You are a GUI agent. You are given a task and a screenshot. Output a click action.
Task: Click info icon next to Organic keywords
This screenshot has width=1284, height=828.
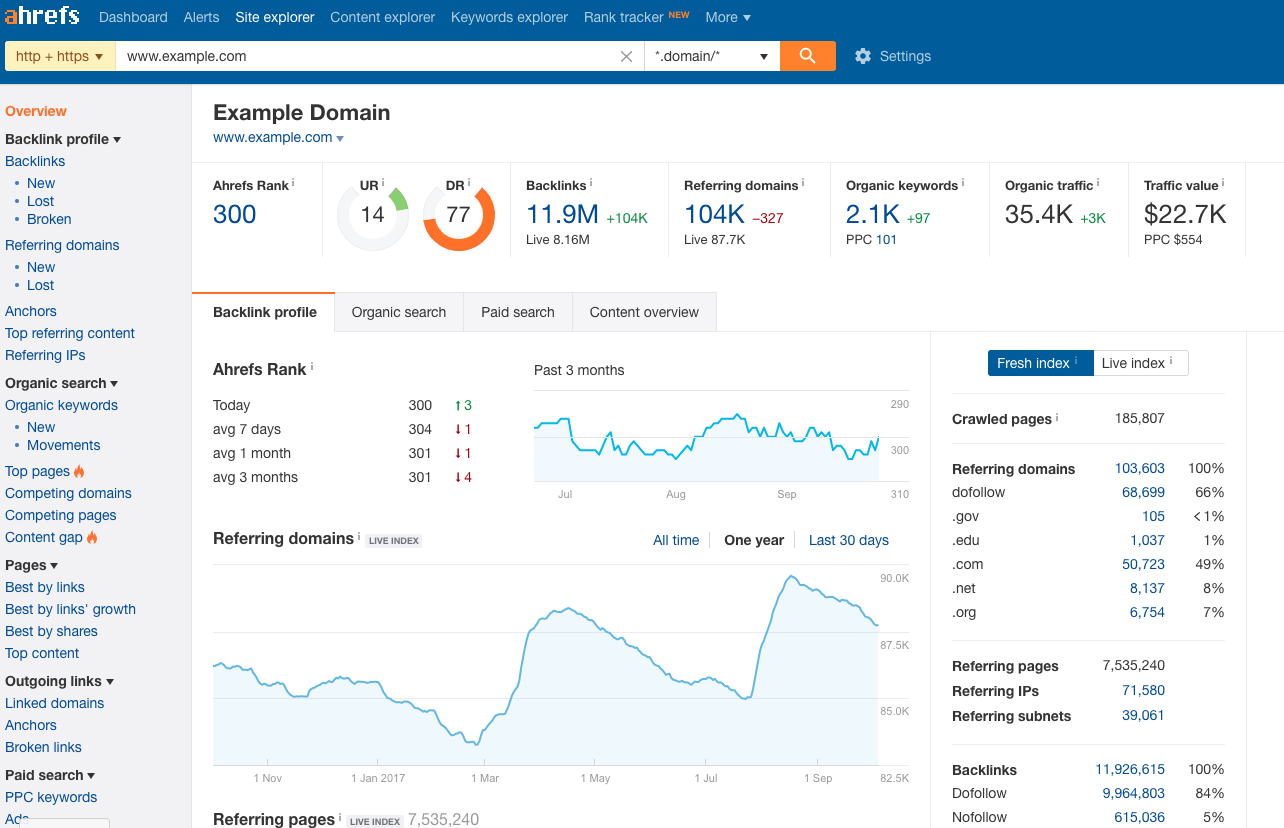click(x=963, y=183)
